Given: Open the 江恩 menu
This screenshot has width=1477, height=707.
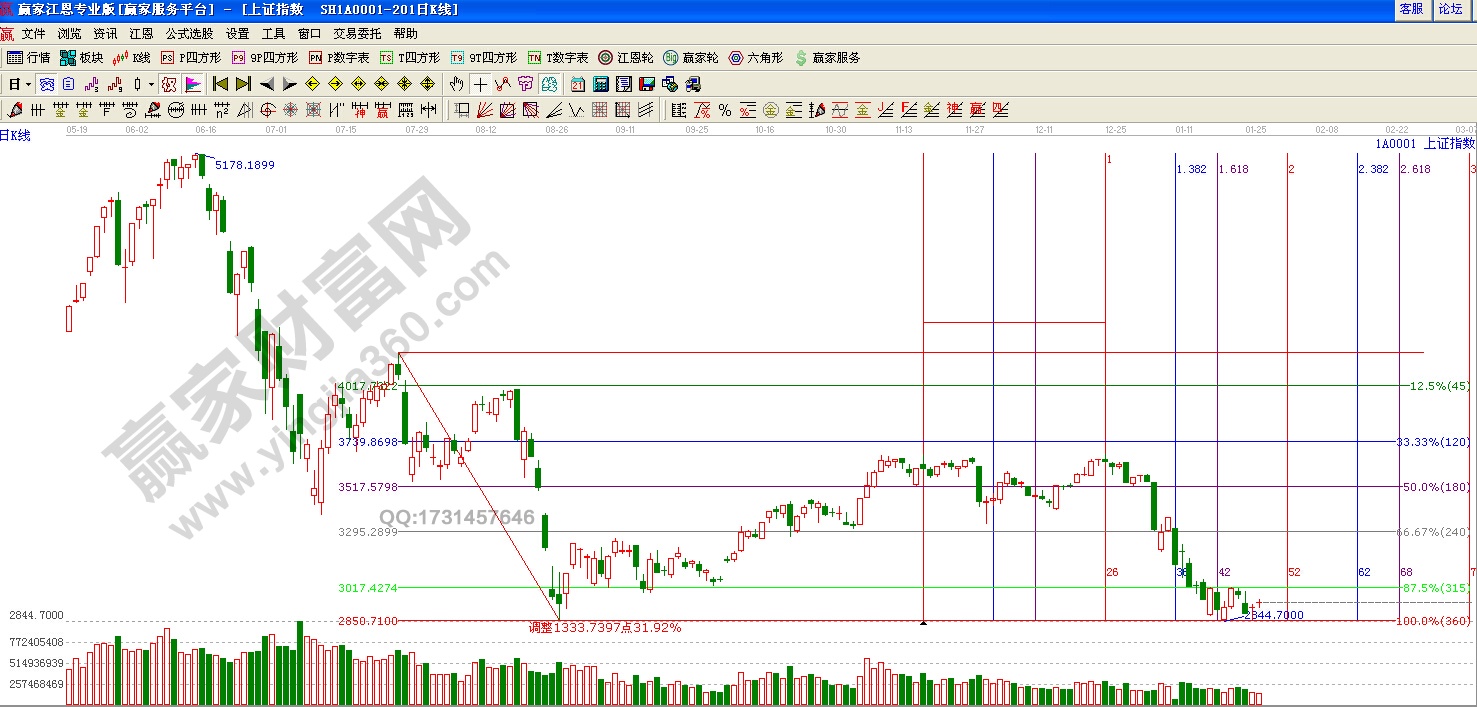Looking at the screenshot, I should click(x=141, y=34).
